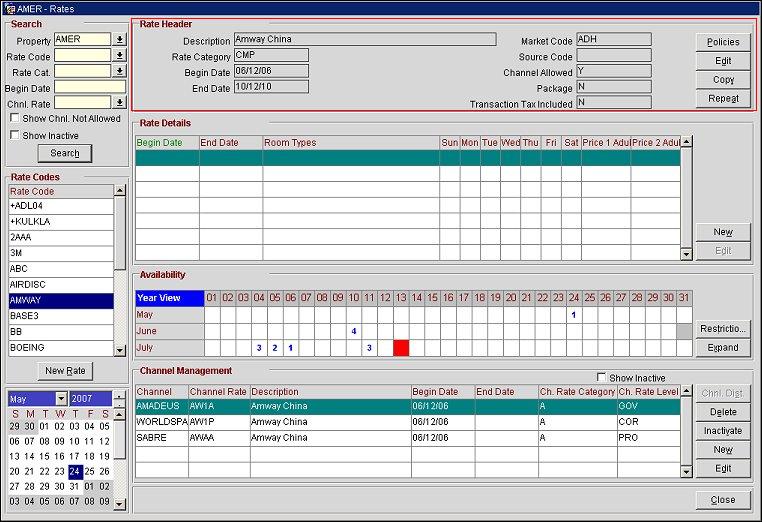Expand the calendar month dropdown

(x=61, y=398)
